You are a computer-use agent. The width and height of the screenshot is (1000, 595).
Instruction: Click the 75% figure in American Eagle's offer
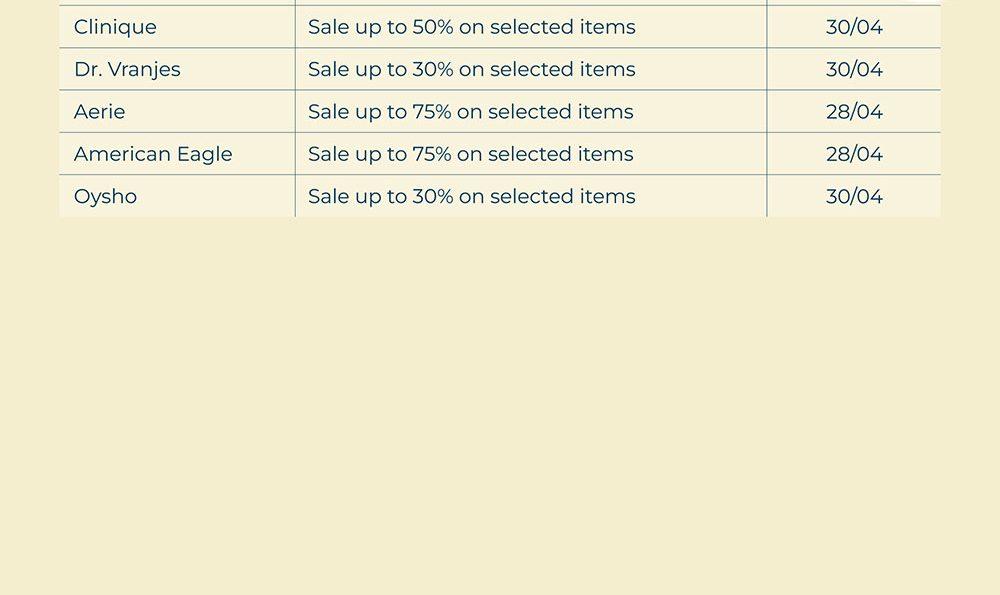(x=432, y=154)
